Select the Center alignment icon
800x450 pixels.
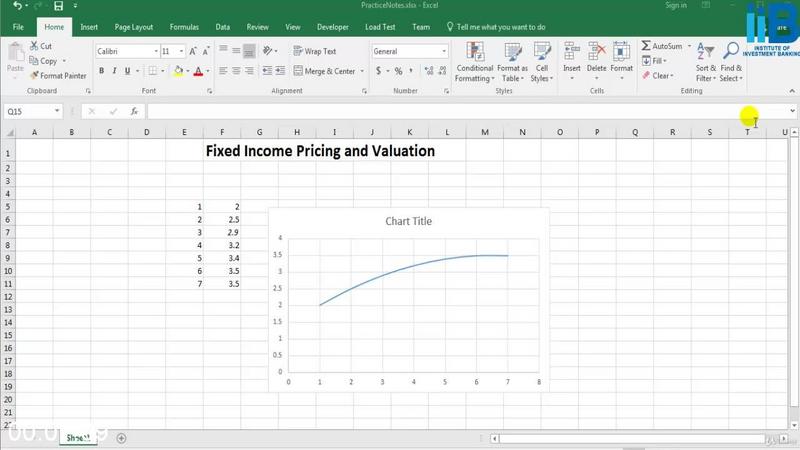(236, 71)
